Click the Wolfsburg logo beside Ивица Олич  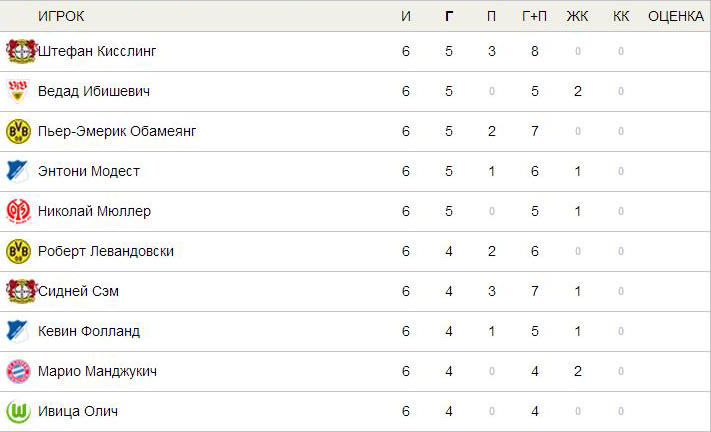pos(18,411)
